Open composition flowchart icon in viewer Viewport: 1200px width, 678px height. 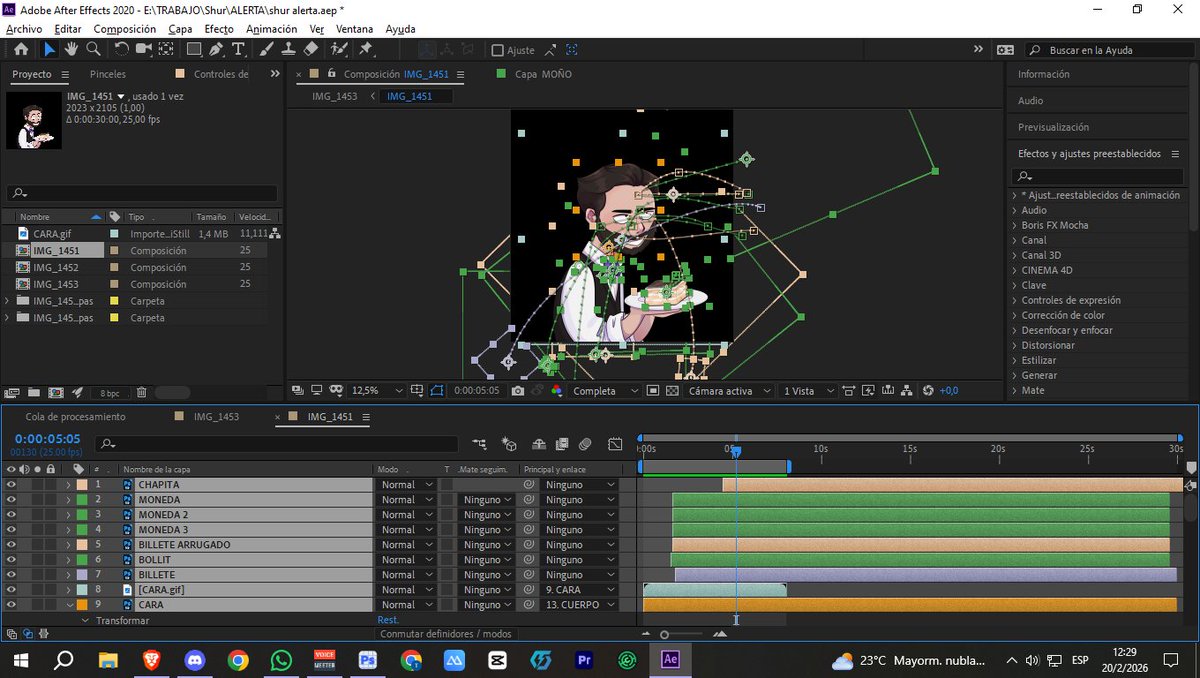click(906, 391)
